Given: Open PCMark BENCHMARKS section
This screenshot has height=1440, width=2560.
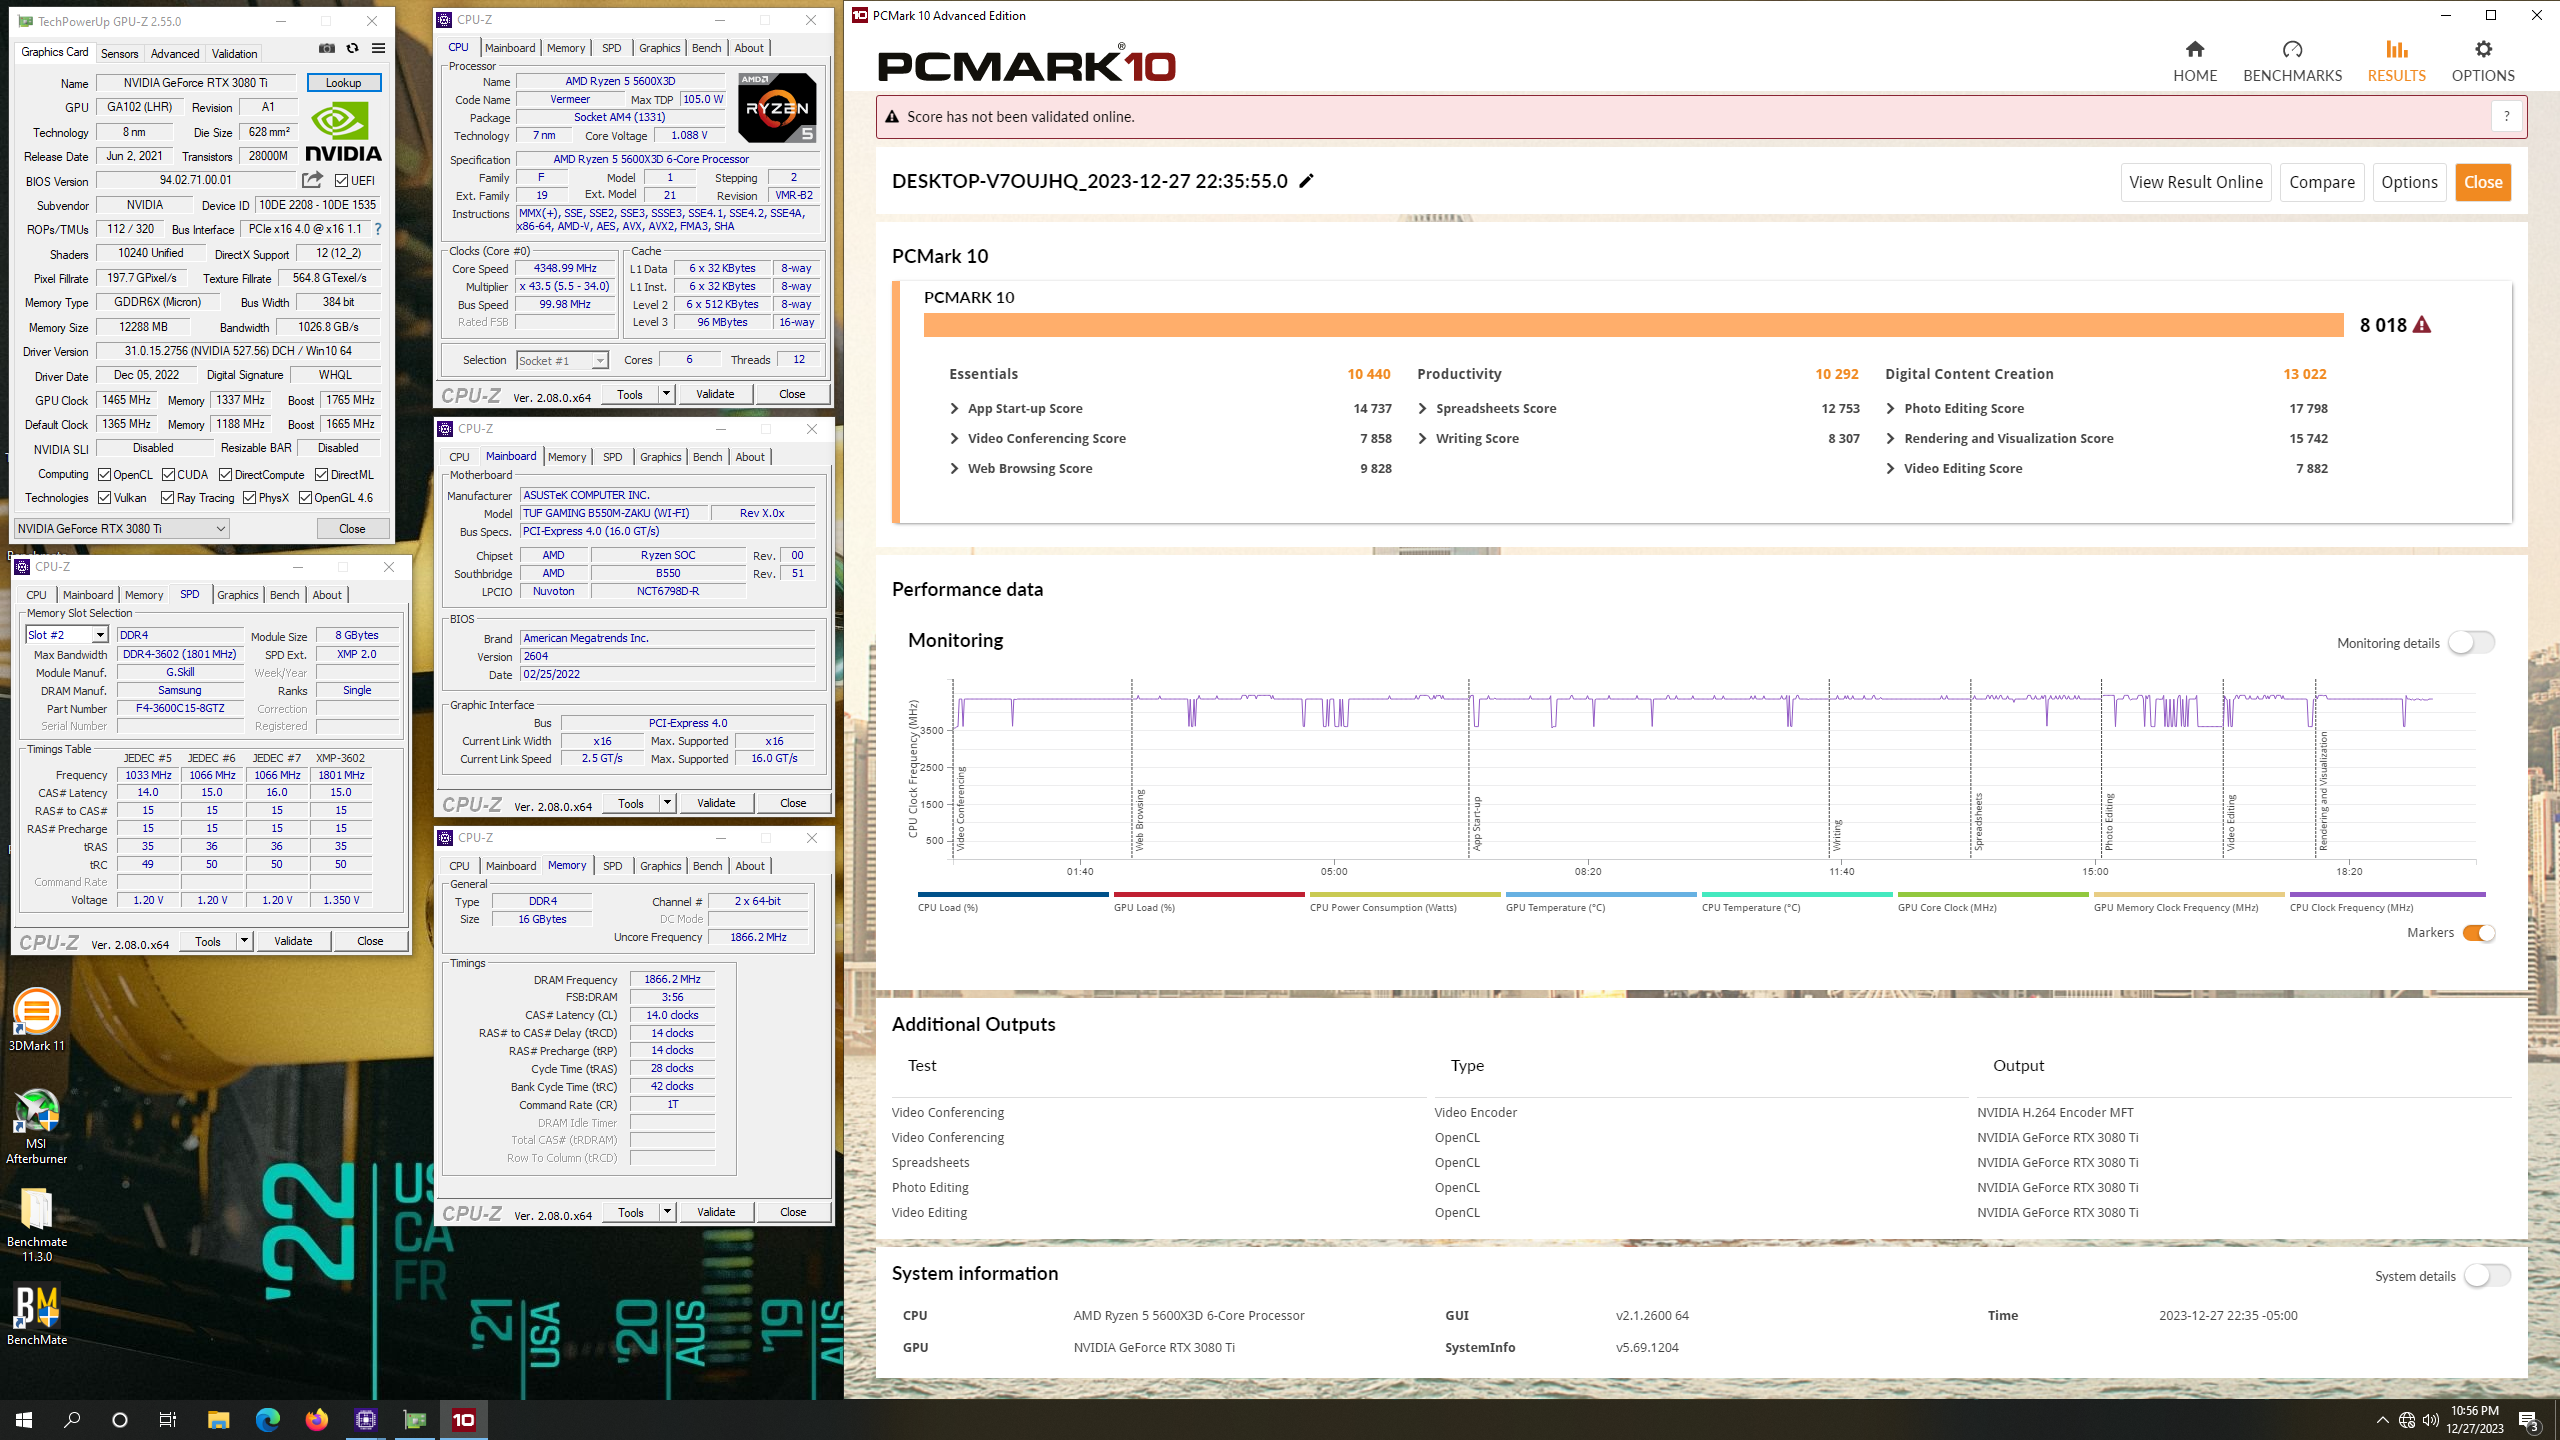Looking at the screenshot, I should (2292, 62).
